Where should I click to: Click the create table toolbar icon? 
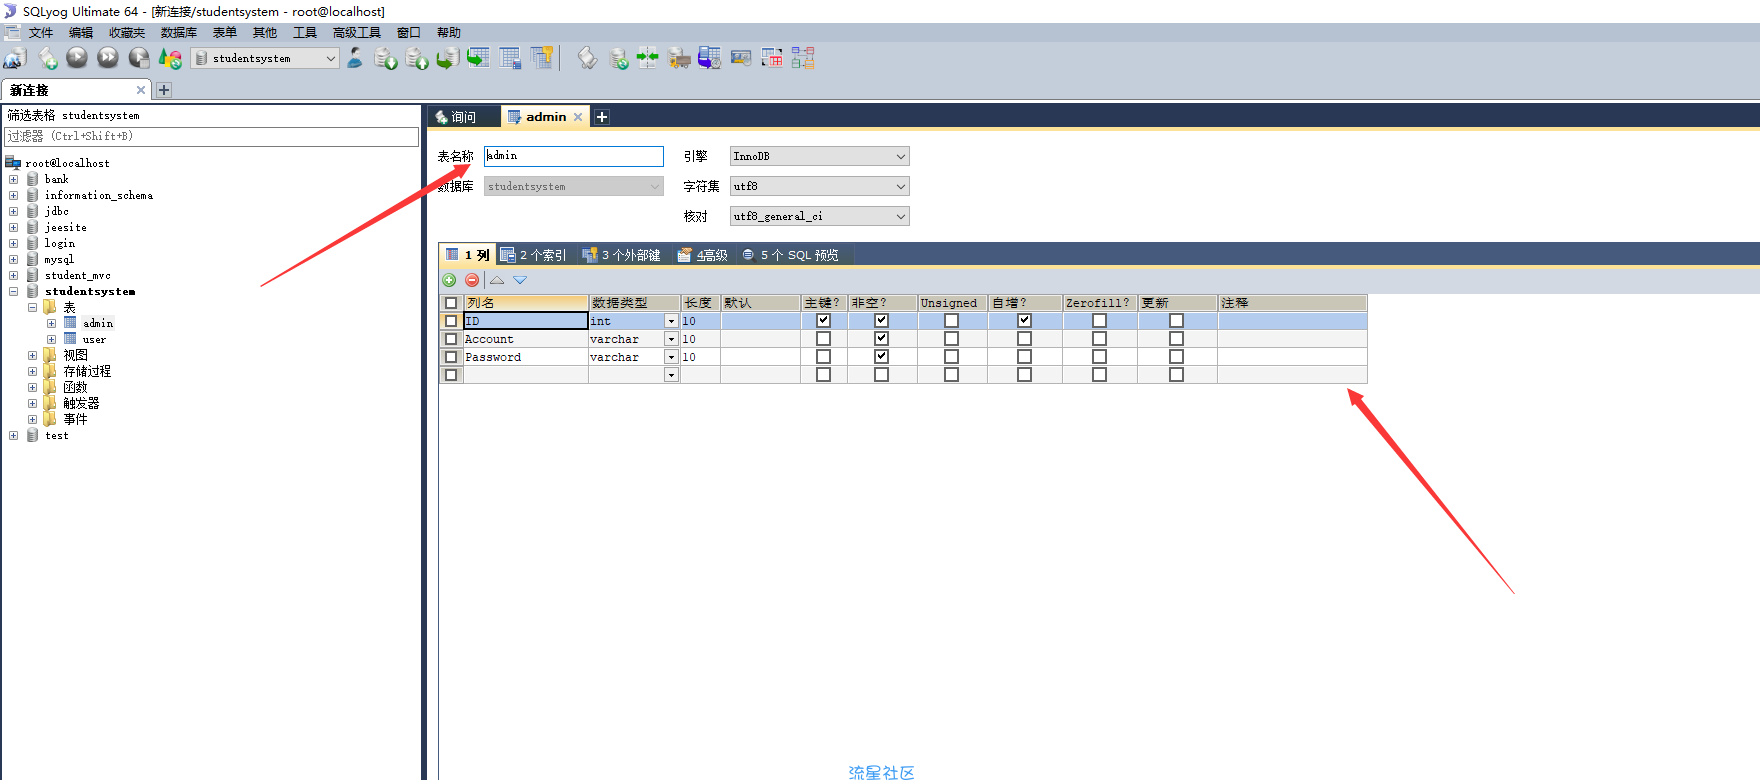coord(479,58)
